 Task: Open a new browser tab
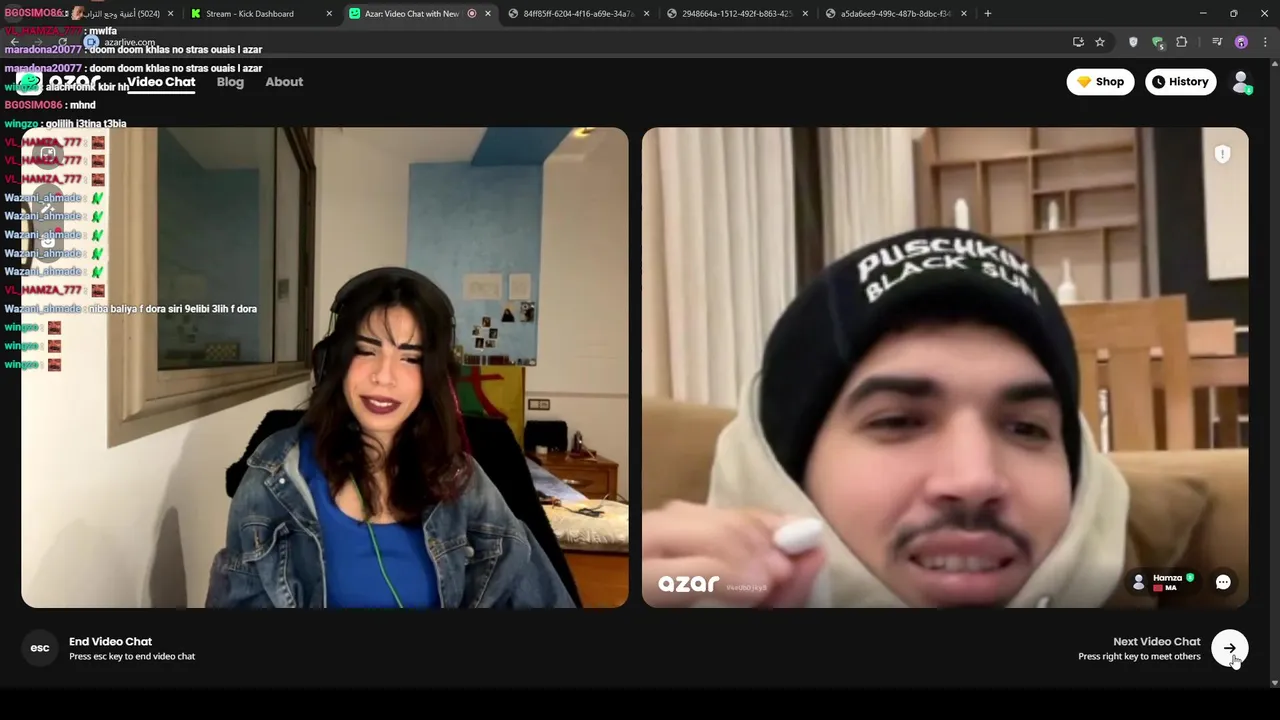tap(987, 14)
